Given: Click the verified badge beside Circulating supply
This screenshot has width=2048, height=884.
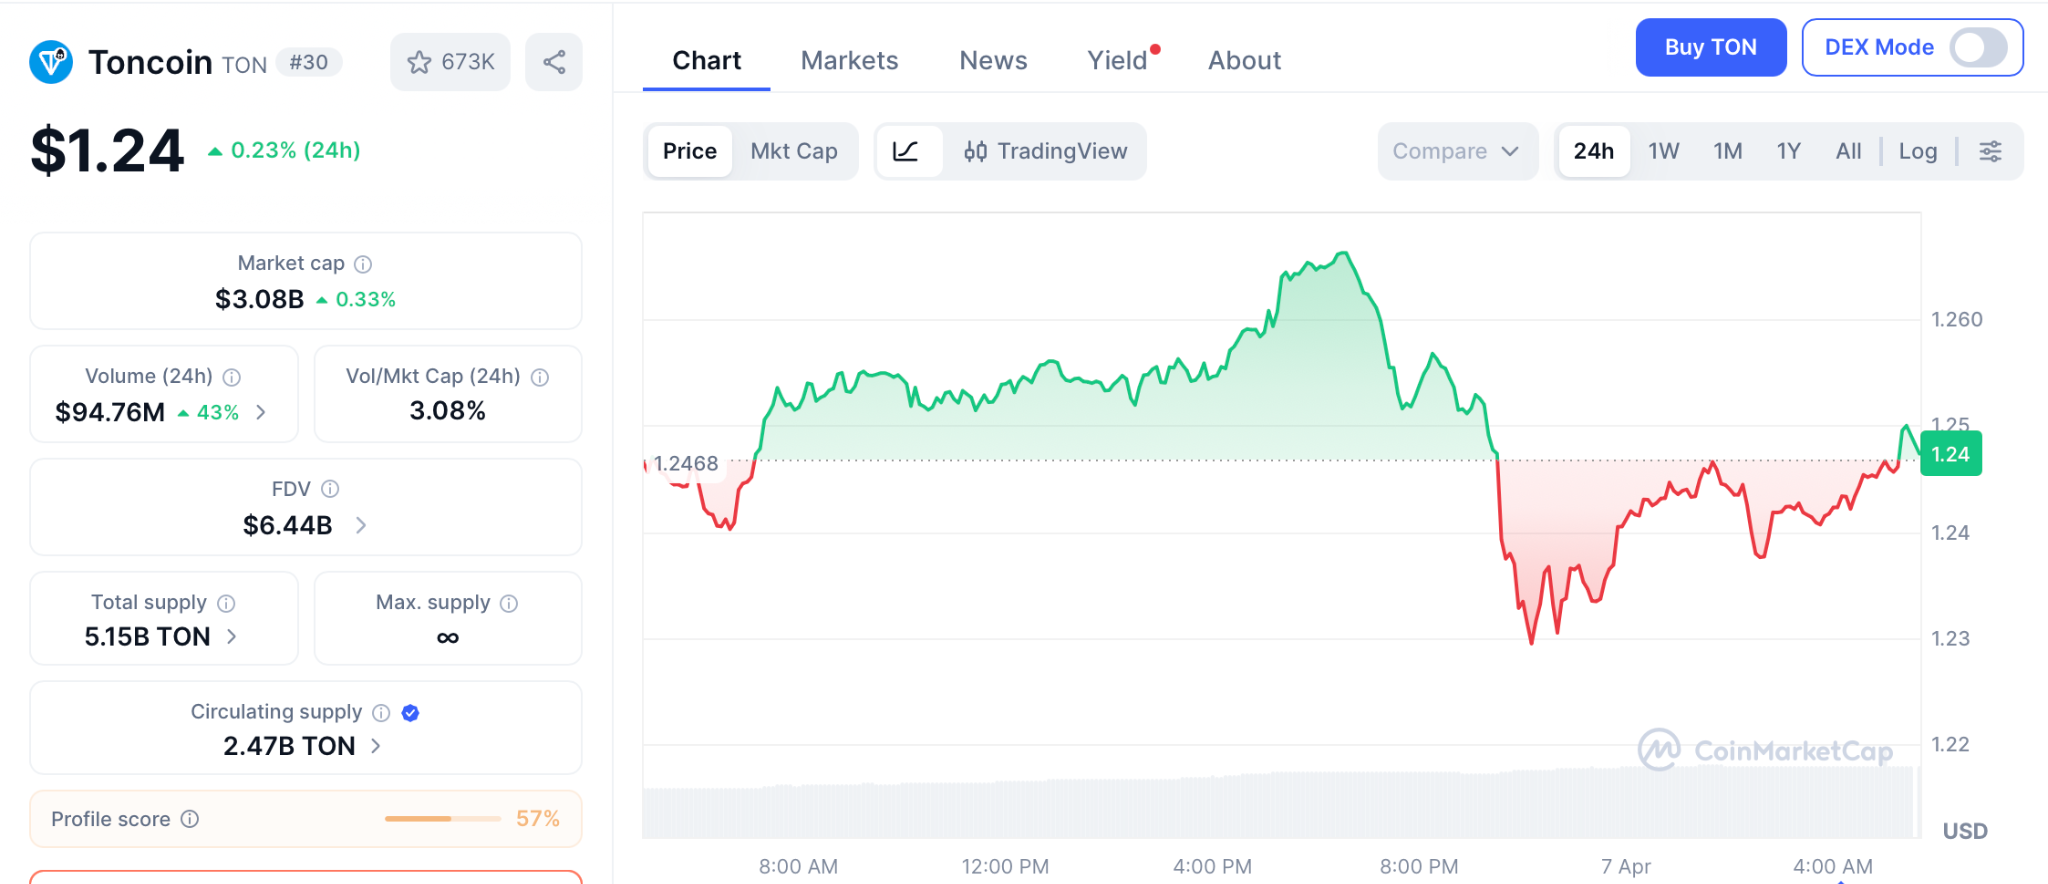Looking at the screenshot, I should coord(410,713).
